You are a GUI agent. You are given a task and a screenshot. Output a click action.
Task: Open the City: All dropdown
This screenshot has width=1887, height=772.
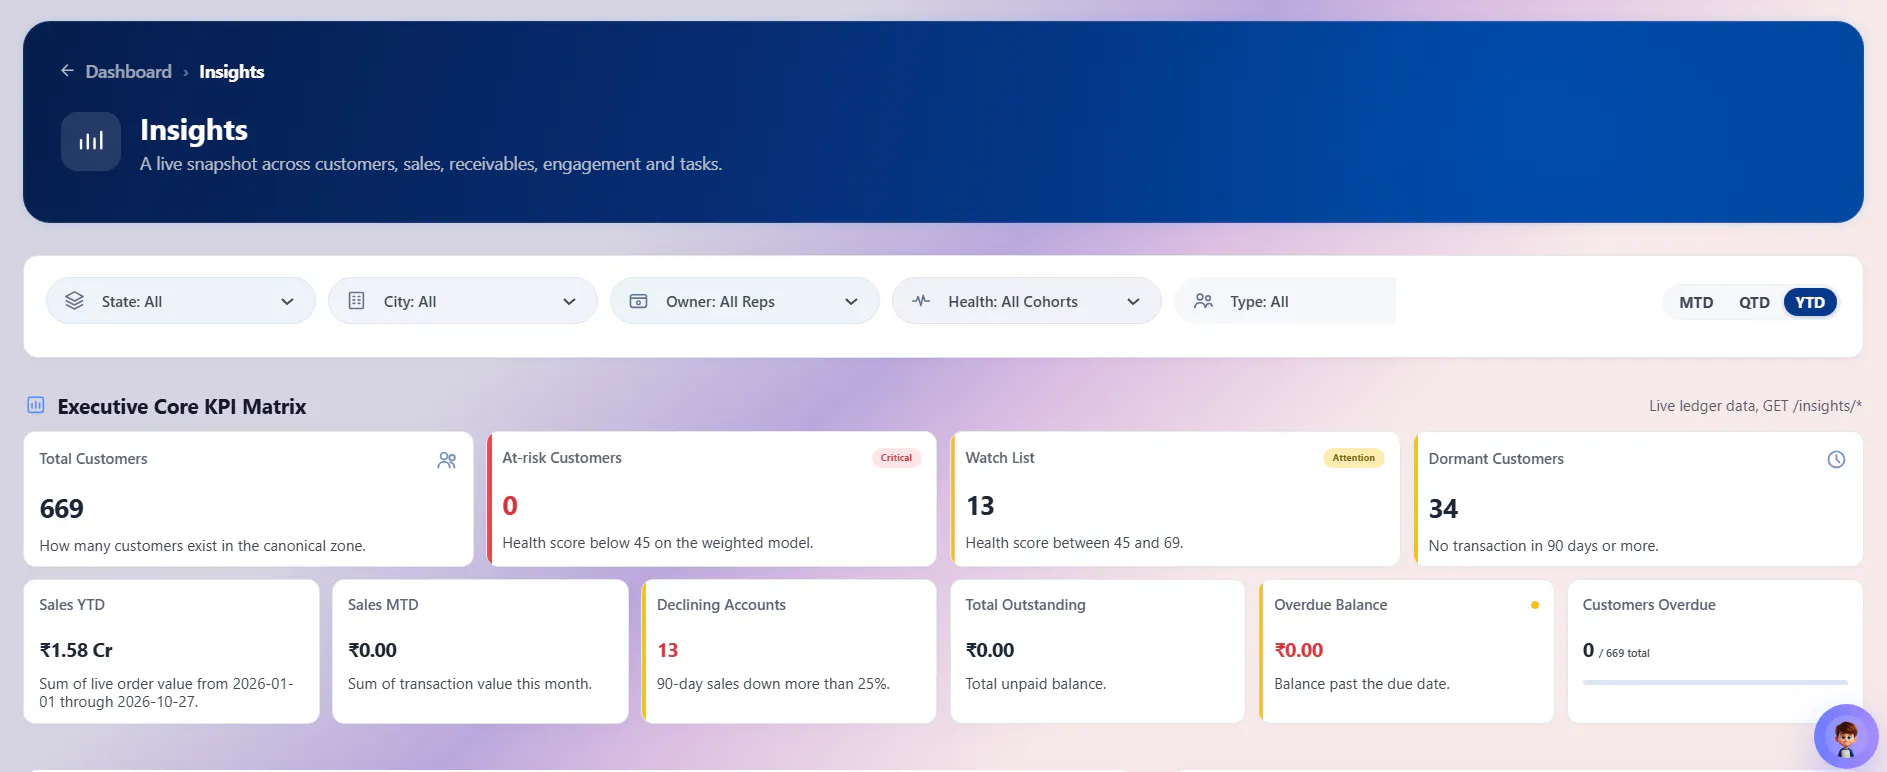pyautogui.click(x=463, y=301)
